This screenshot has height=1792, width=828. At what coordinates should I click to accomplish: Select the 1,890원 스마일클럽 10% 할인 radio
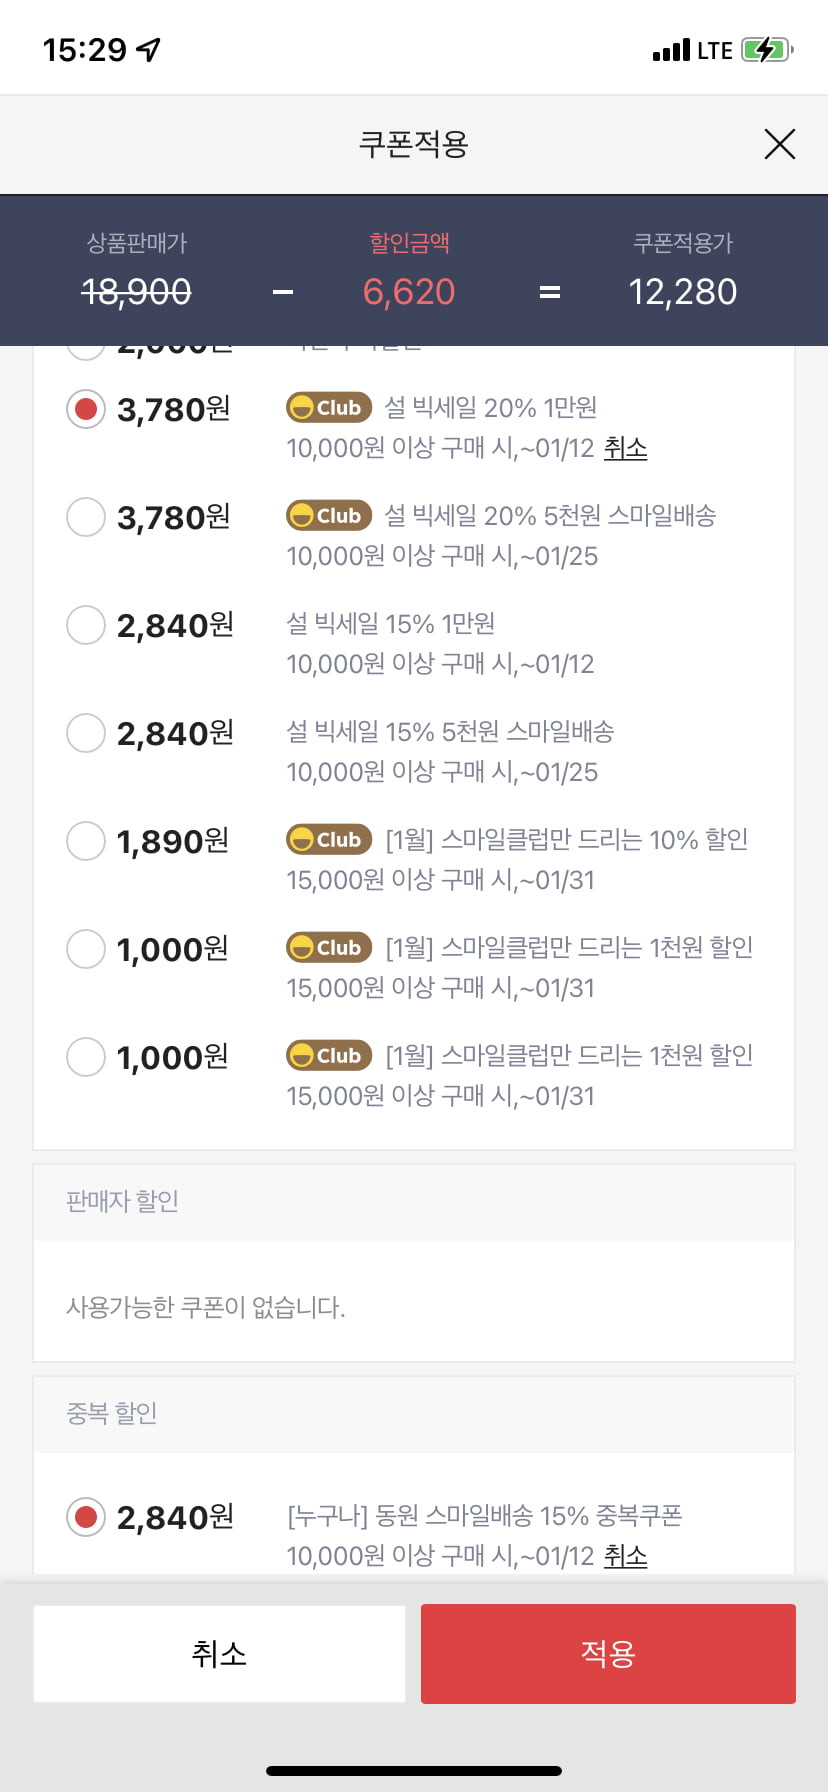86,841
